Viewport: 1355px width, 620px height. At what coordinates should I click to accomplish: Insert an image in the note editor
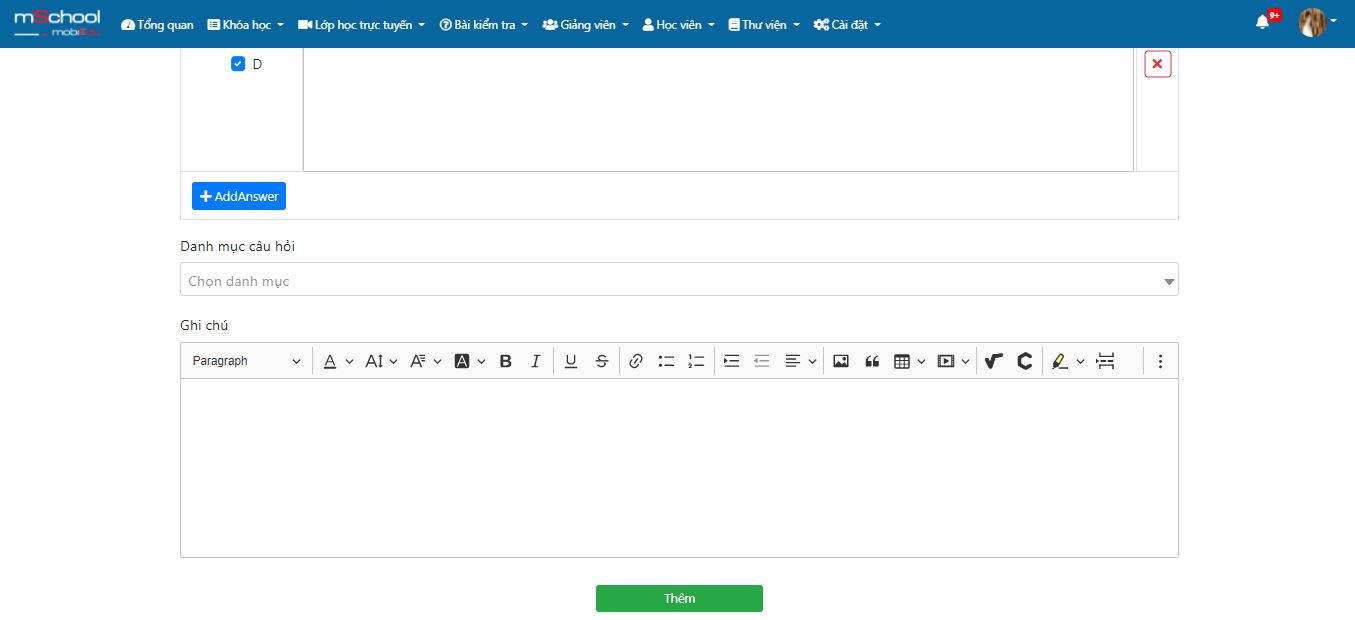click(841, 361)
